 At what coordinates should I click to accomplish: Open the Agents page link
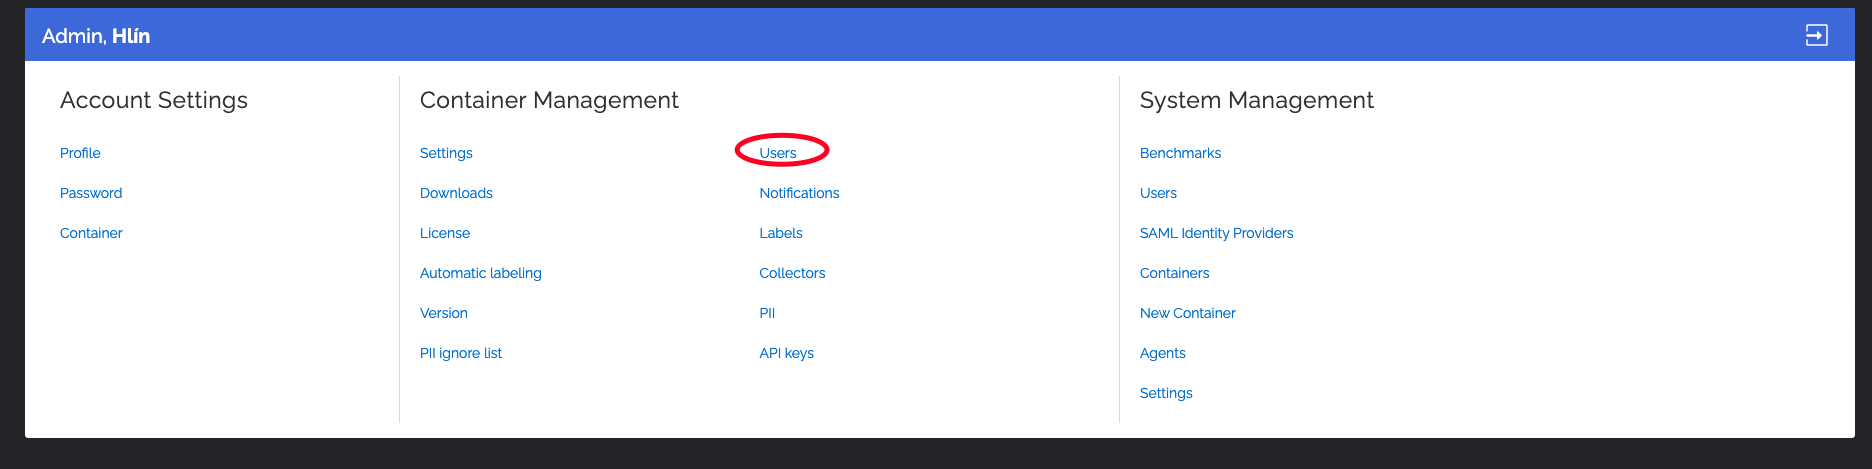click(1162, 353)
